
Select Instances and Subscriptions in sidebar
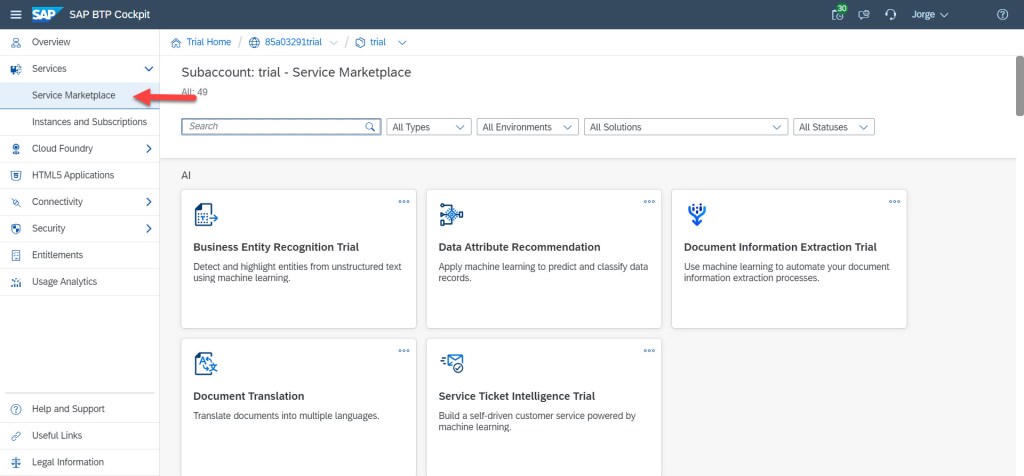coord(89,122)
